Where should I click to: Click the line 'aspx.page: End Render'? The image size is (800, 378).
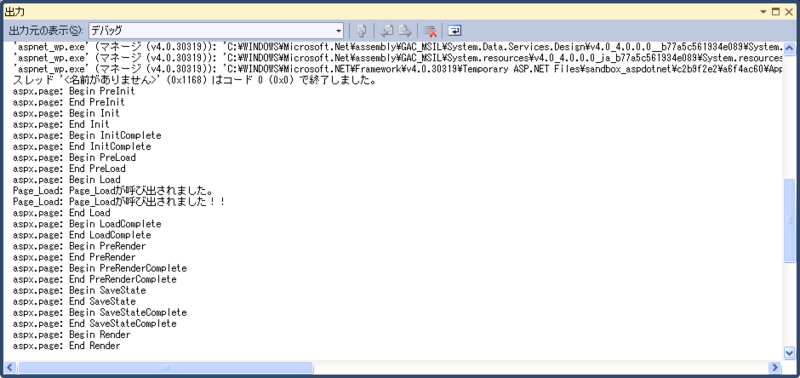pos(66,346)
